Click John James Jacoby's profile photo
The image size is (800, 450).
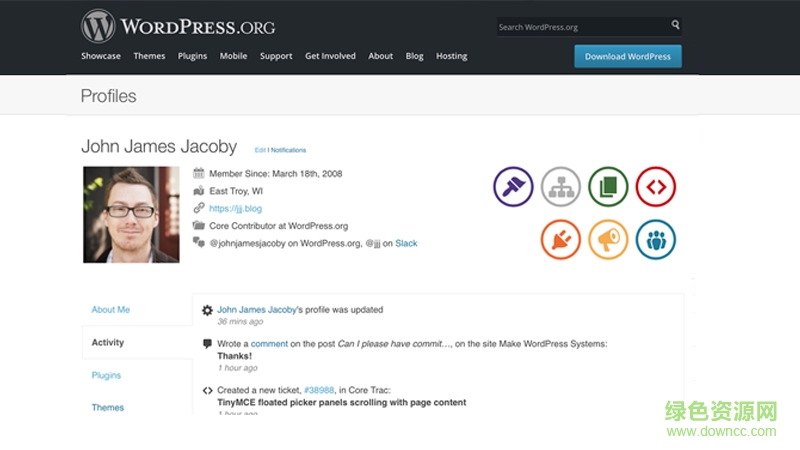click(132, 215)
